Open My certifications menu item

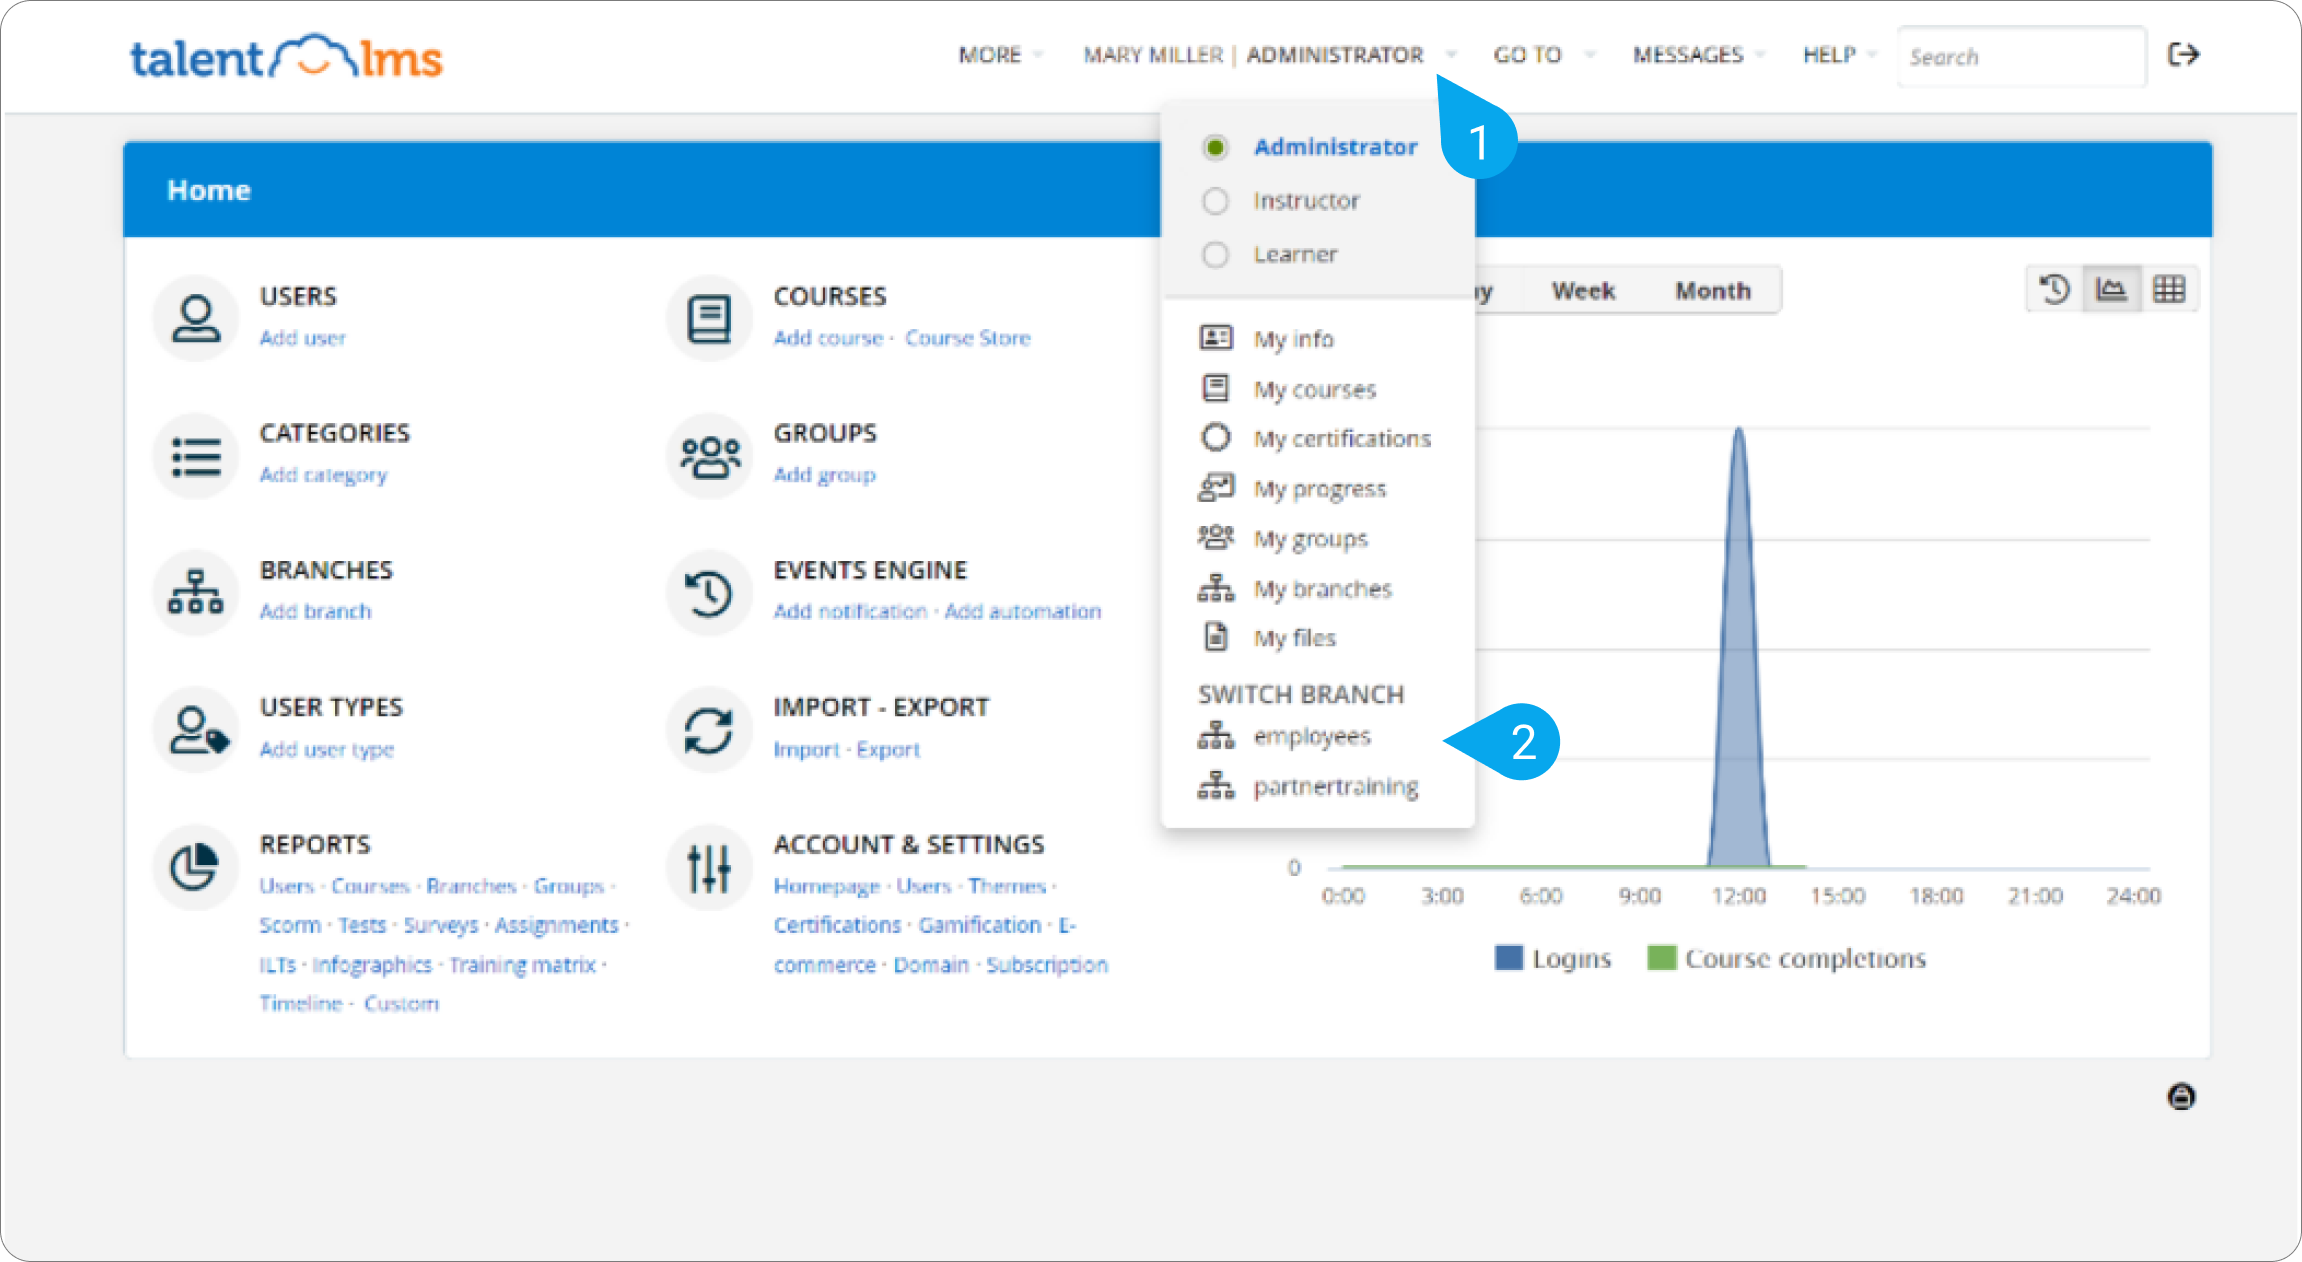click(1341, 439)
